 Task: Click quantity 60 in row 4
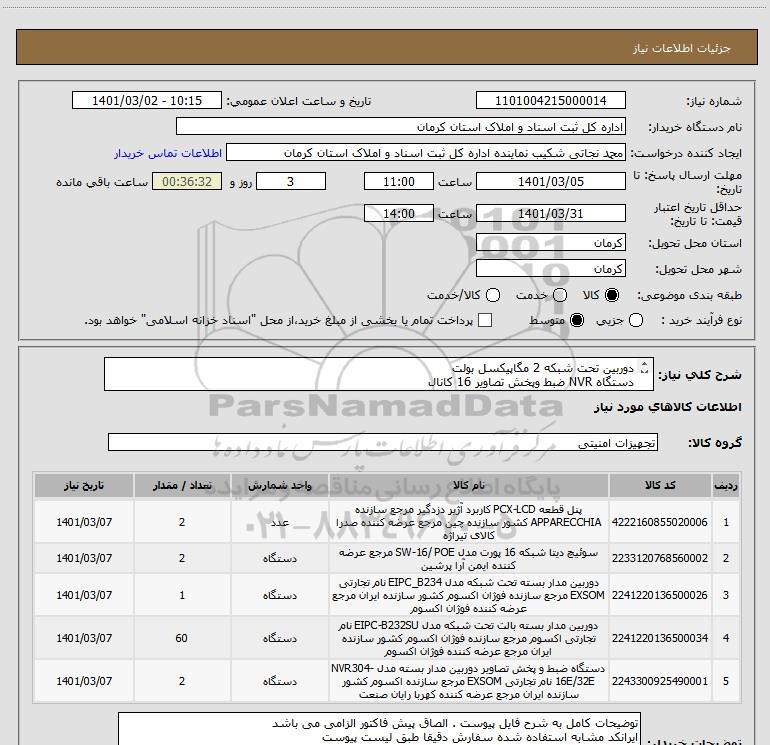tap(182, 638)
